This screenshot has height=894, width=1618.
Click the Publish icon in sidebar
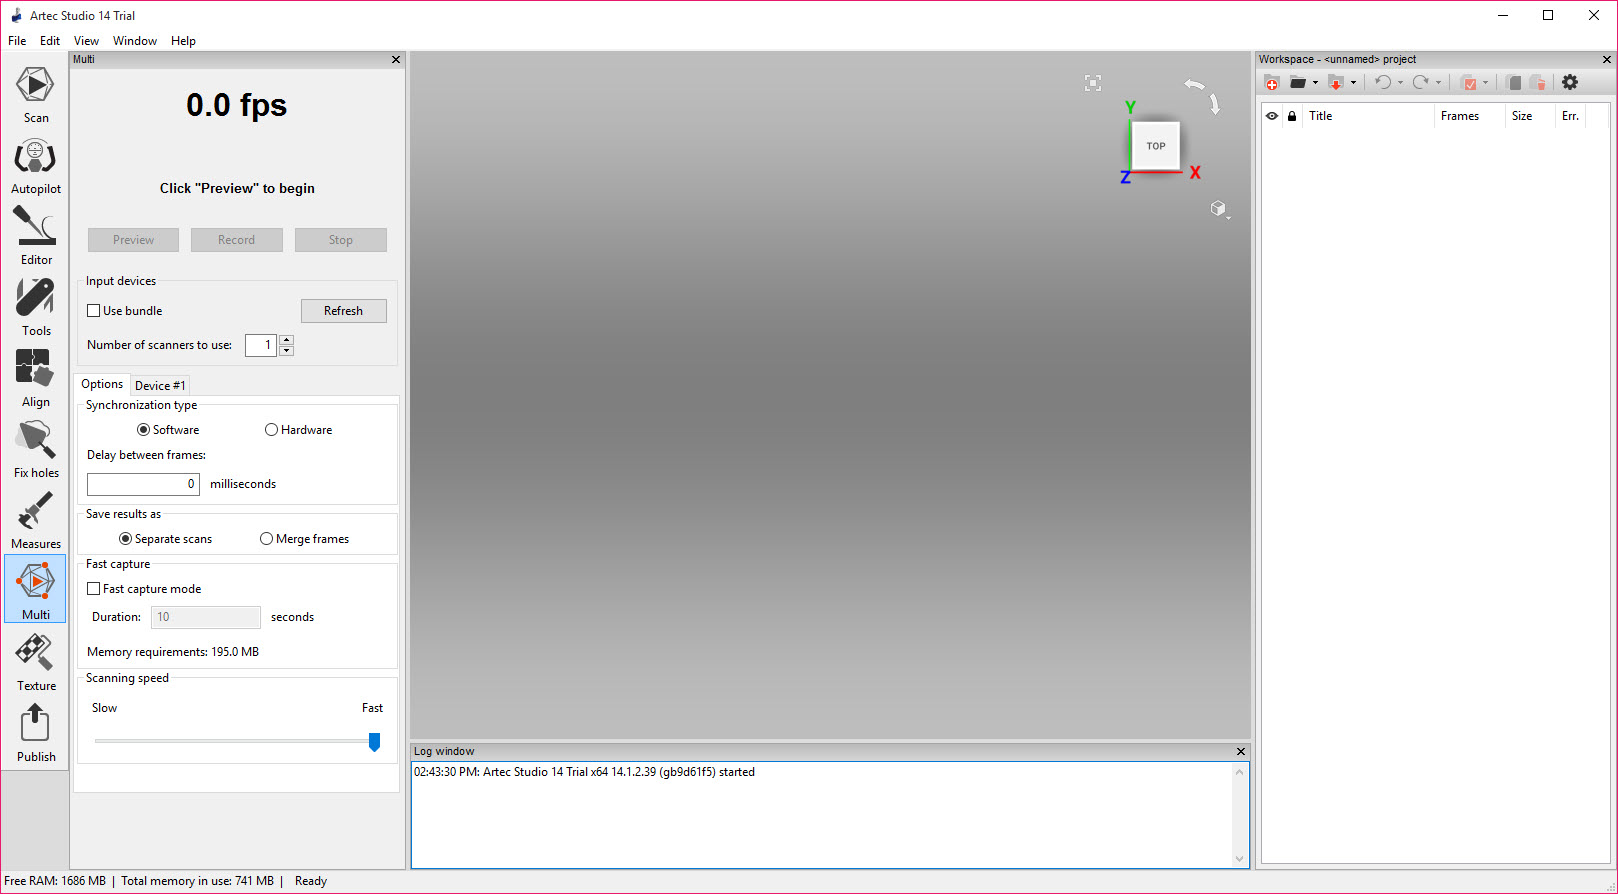click(35, 734)
